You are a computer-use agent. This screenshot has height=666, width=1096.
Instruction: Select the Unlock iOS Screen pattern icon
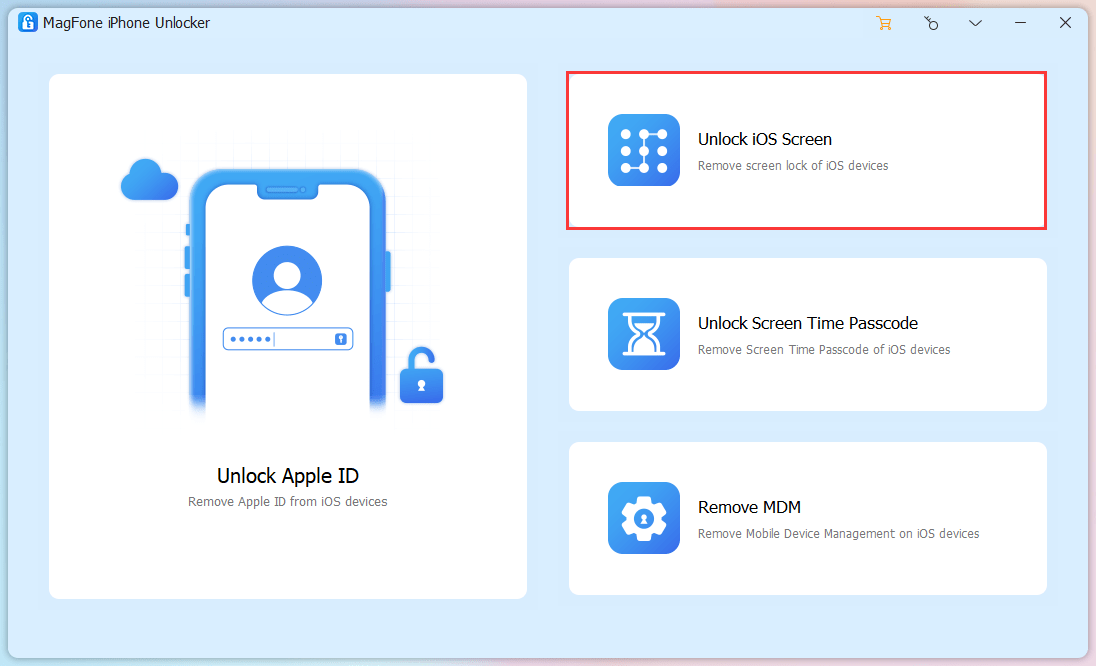[643, 150]
